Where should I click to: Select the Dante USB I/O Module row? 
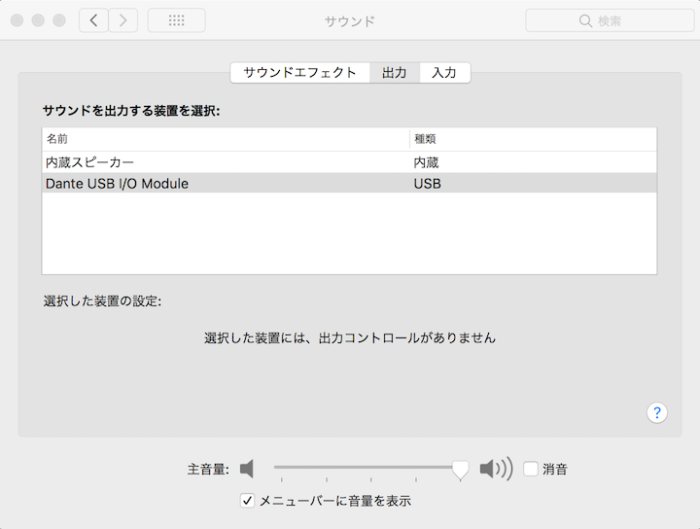[x=117, y=184]
